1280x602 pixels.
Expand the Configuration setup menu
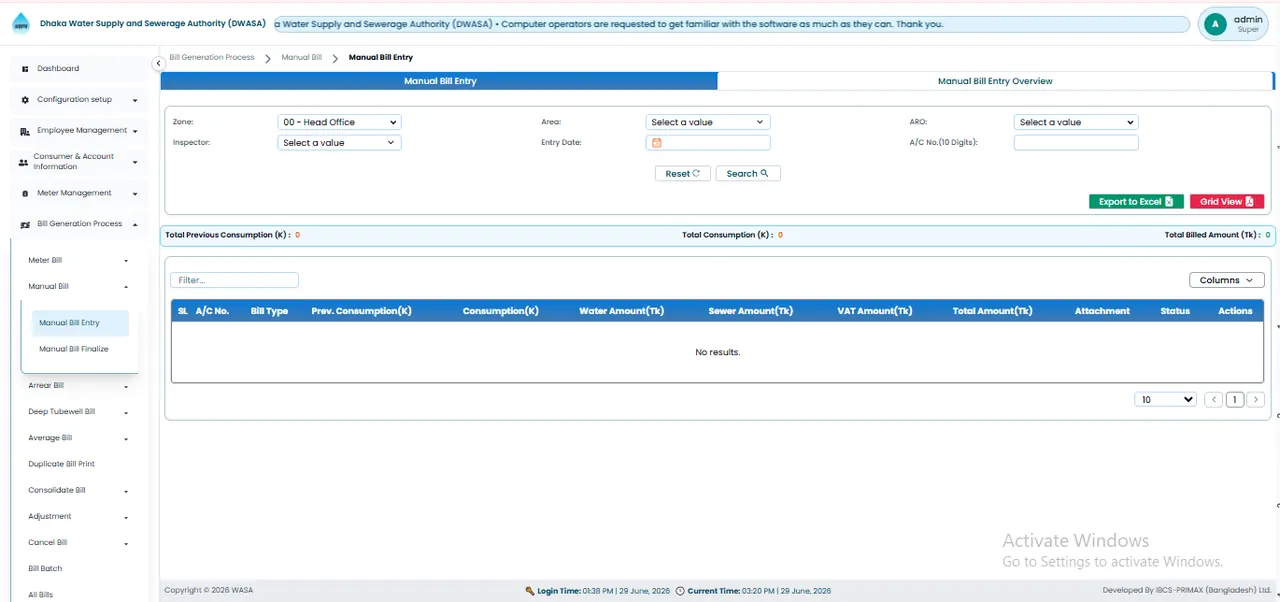(x=134, y=100)
